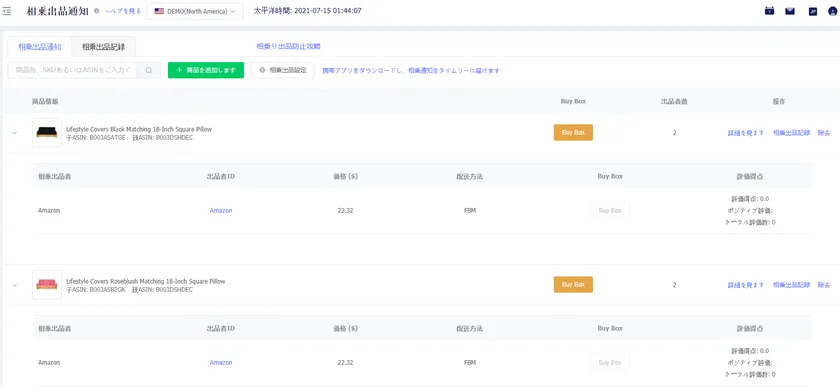Select the 相乗出品通知 tab

click(40, 47)
